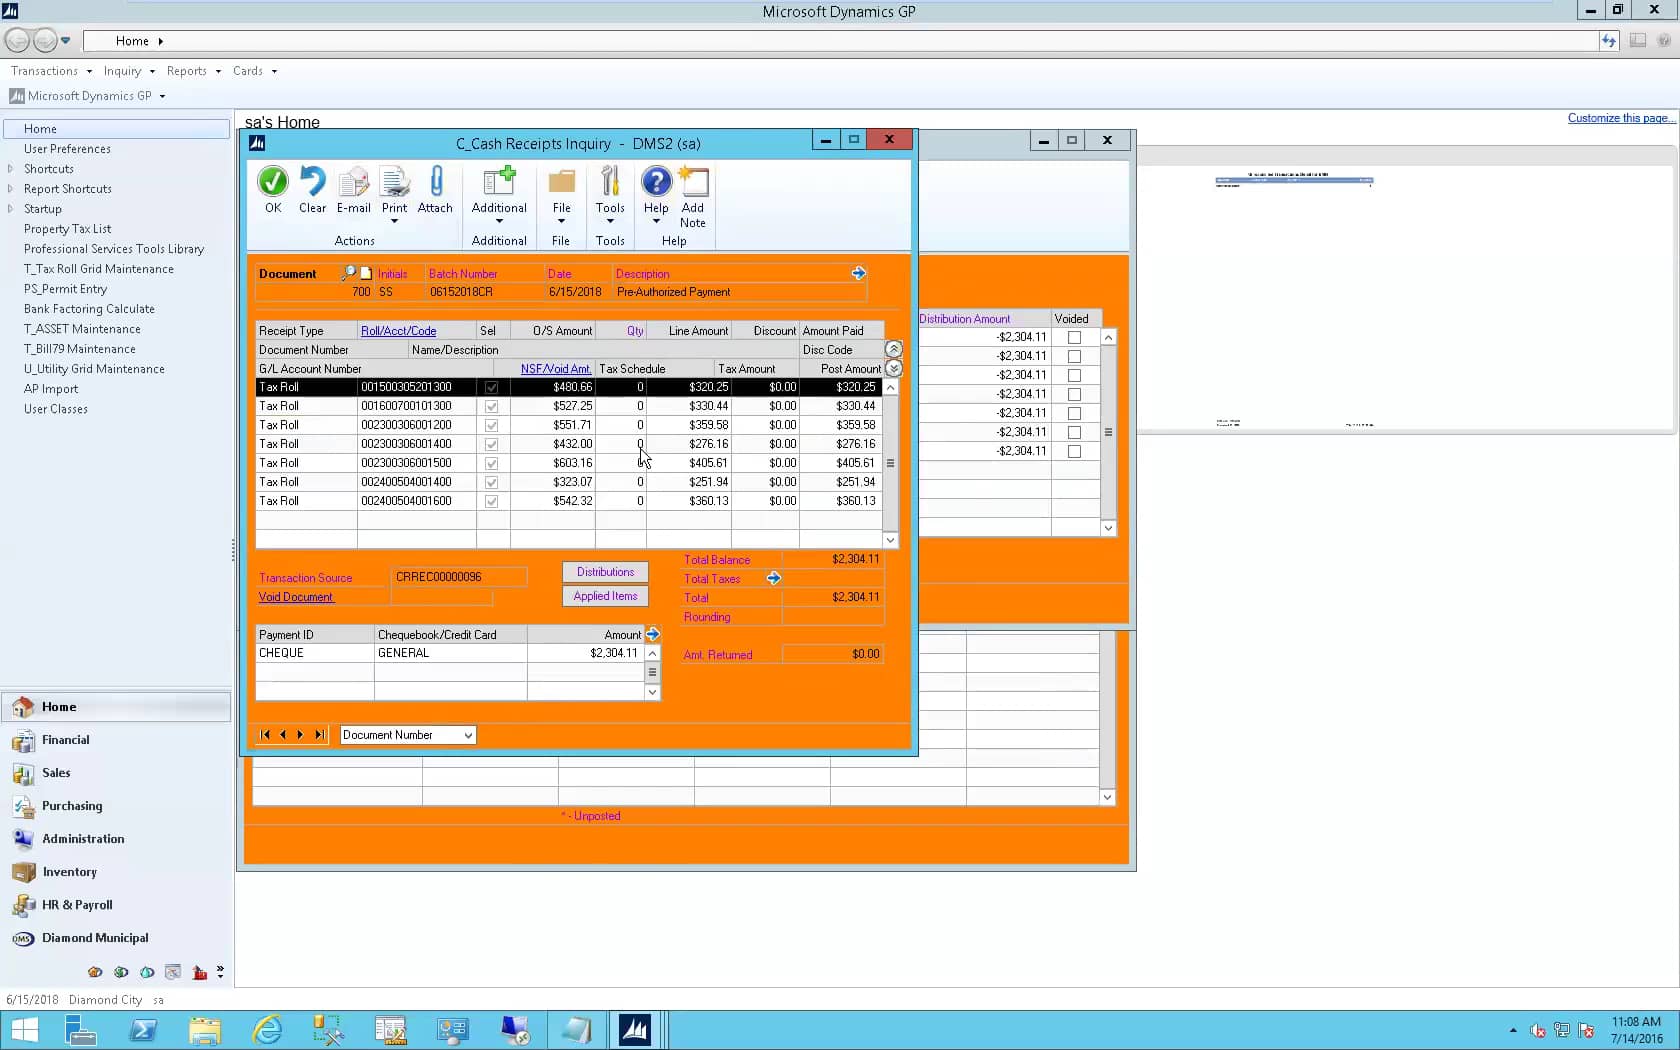Expand the Startup tree item
Viewport: 1680px width, 1050px height.
point(10,209)
